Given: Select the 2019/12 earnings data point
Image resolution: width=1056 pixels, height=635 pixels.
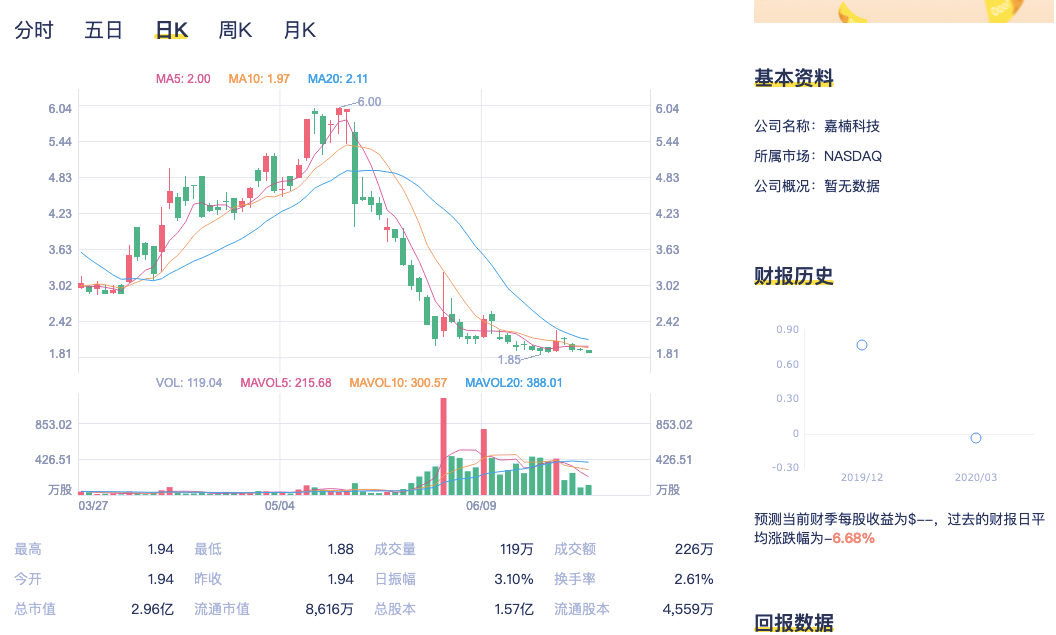Looking at the screenshot, I should pyautogui.click(x=862, y=344).
